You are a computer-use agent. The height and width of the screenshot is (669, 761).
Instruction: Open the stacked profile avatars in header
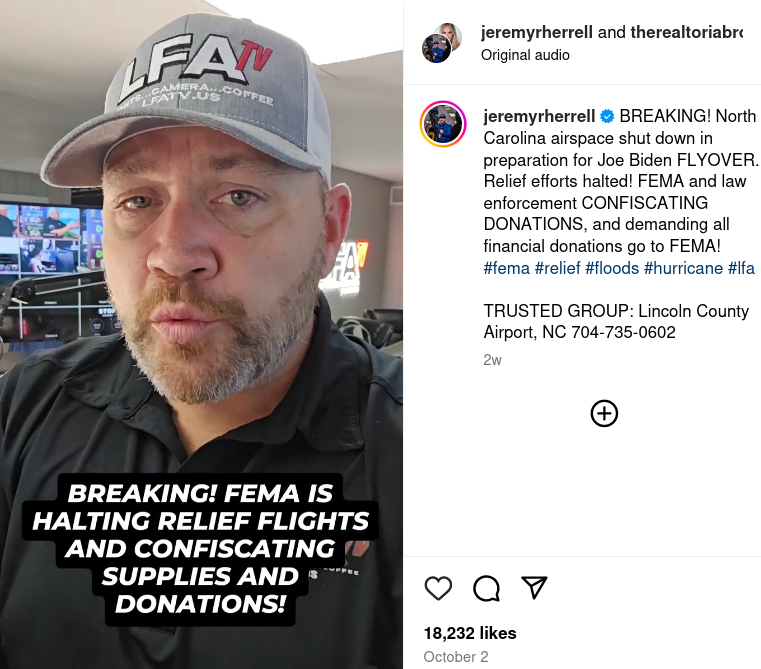tap(441, 43)
